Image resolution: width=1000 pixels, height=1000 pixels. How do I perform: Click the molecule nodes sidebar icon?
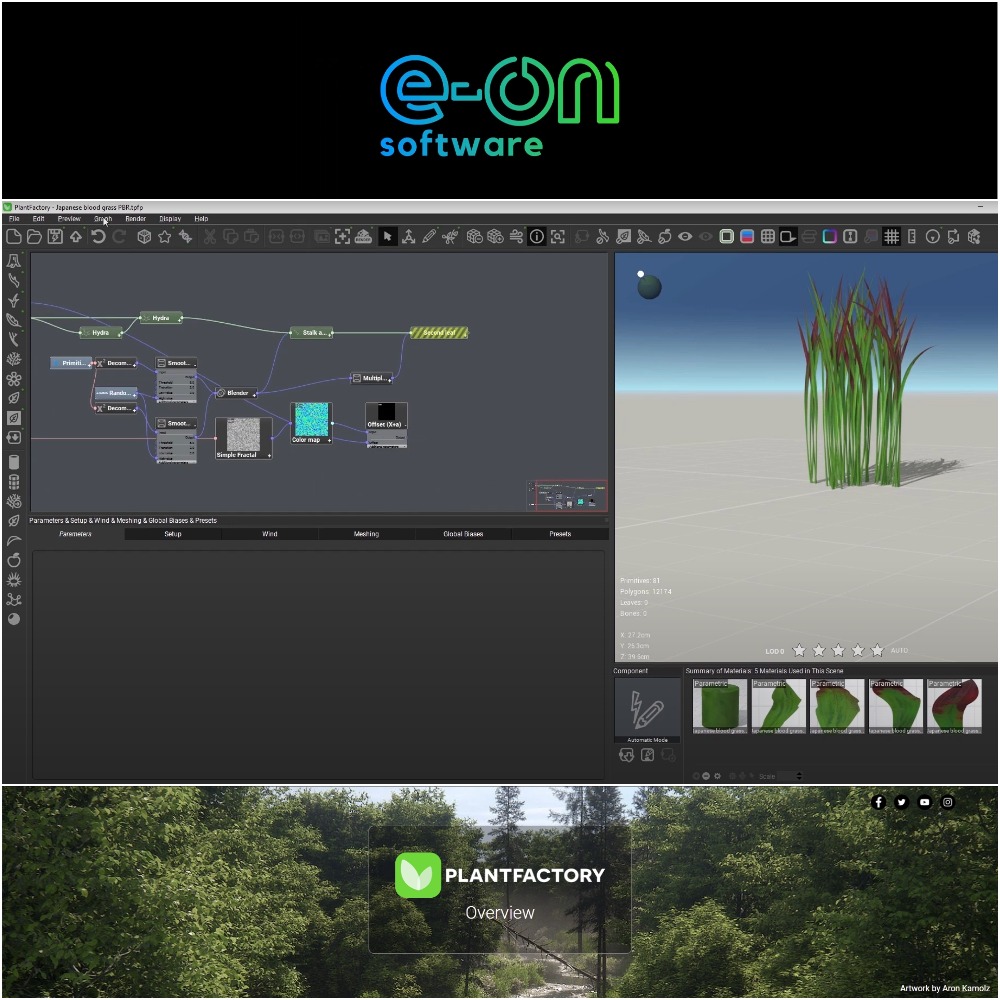pos(13,600)
